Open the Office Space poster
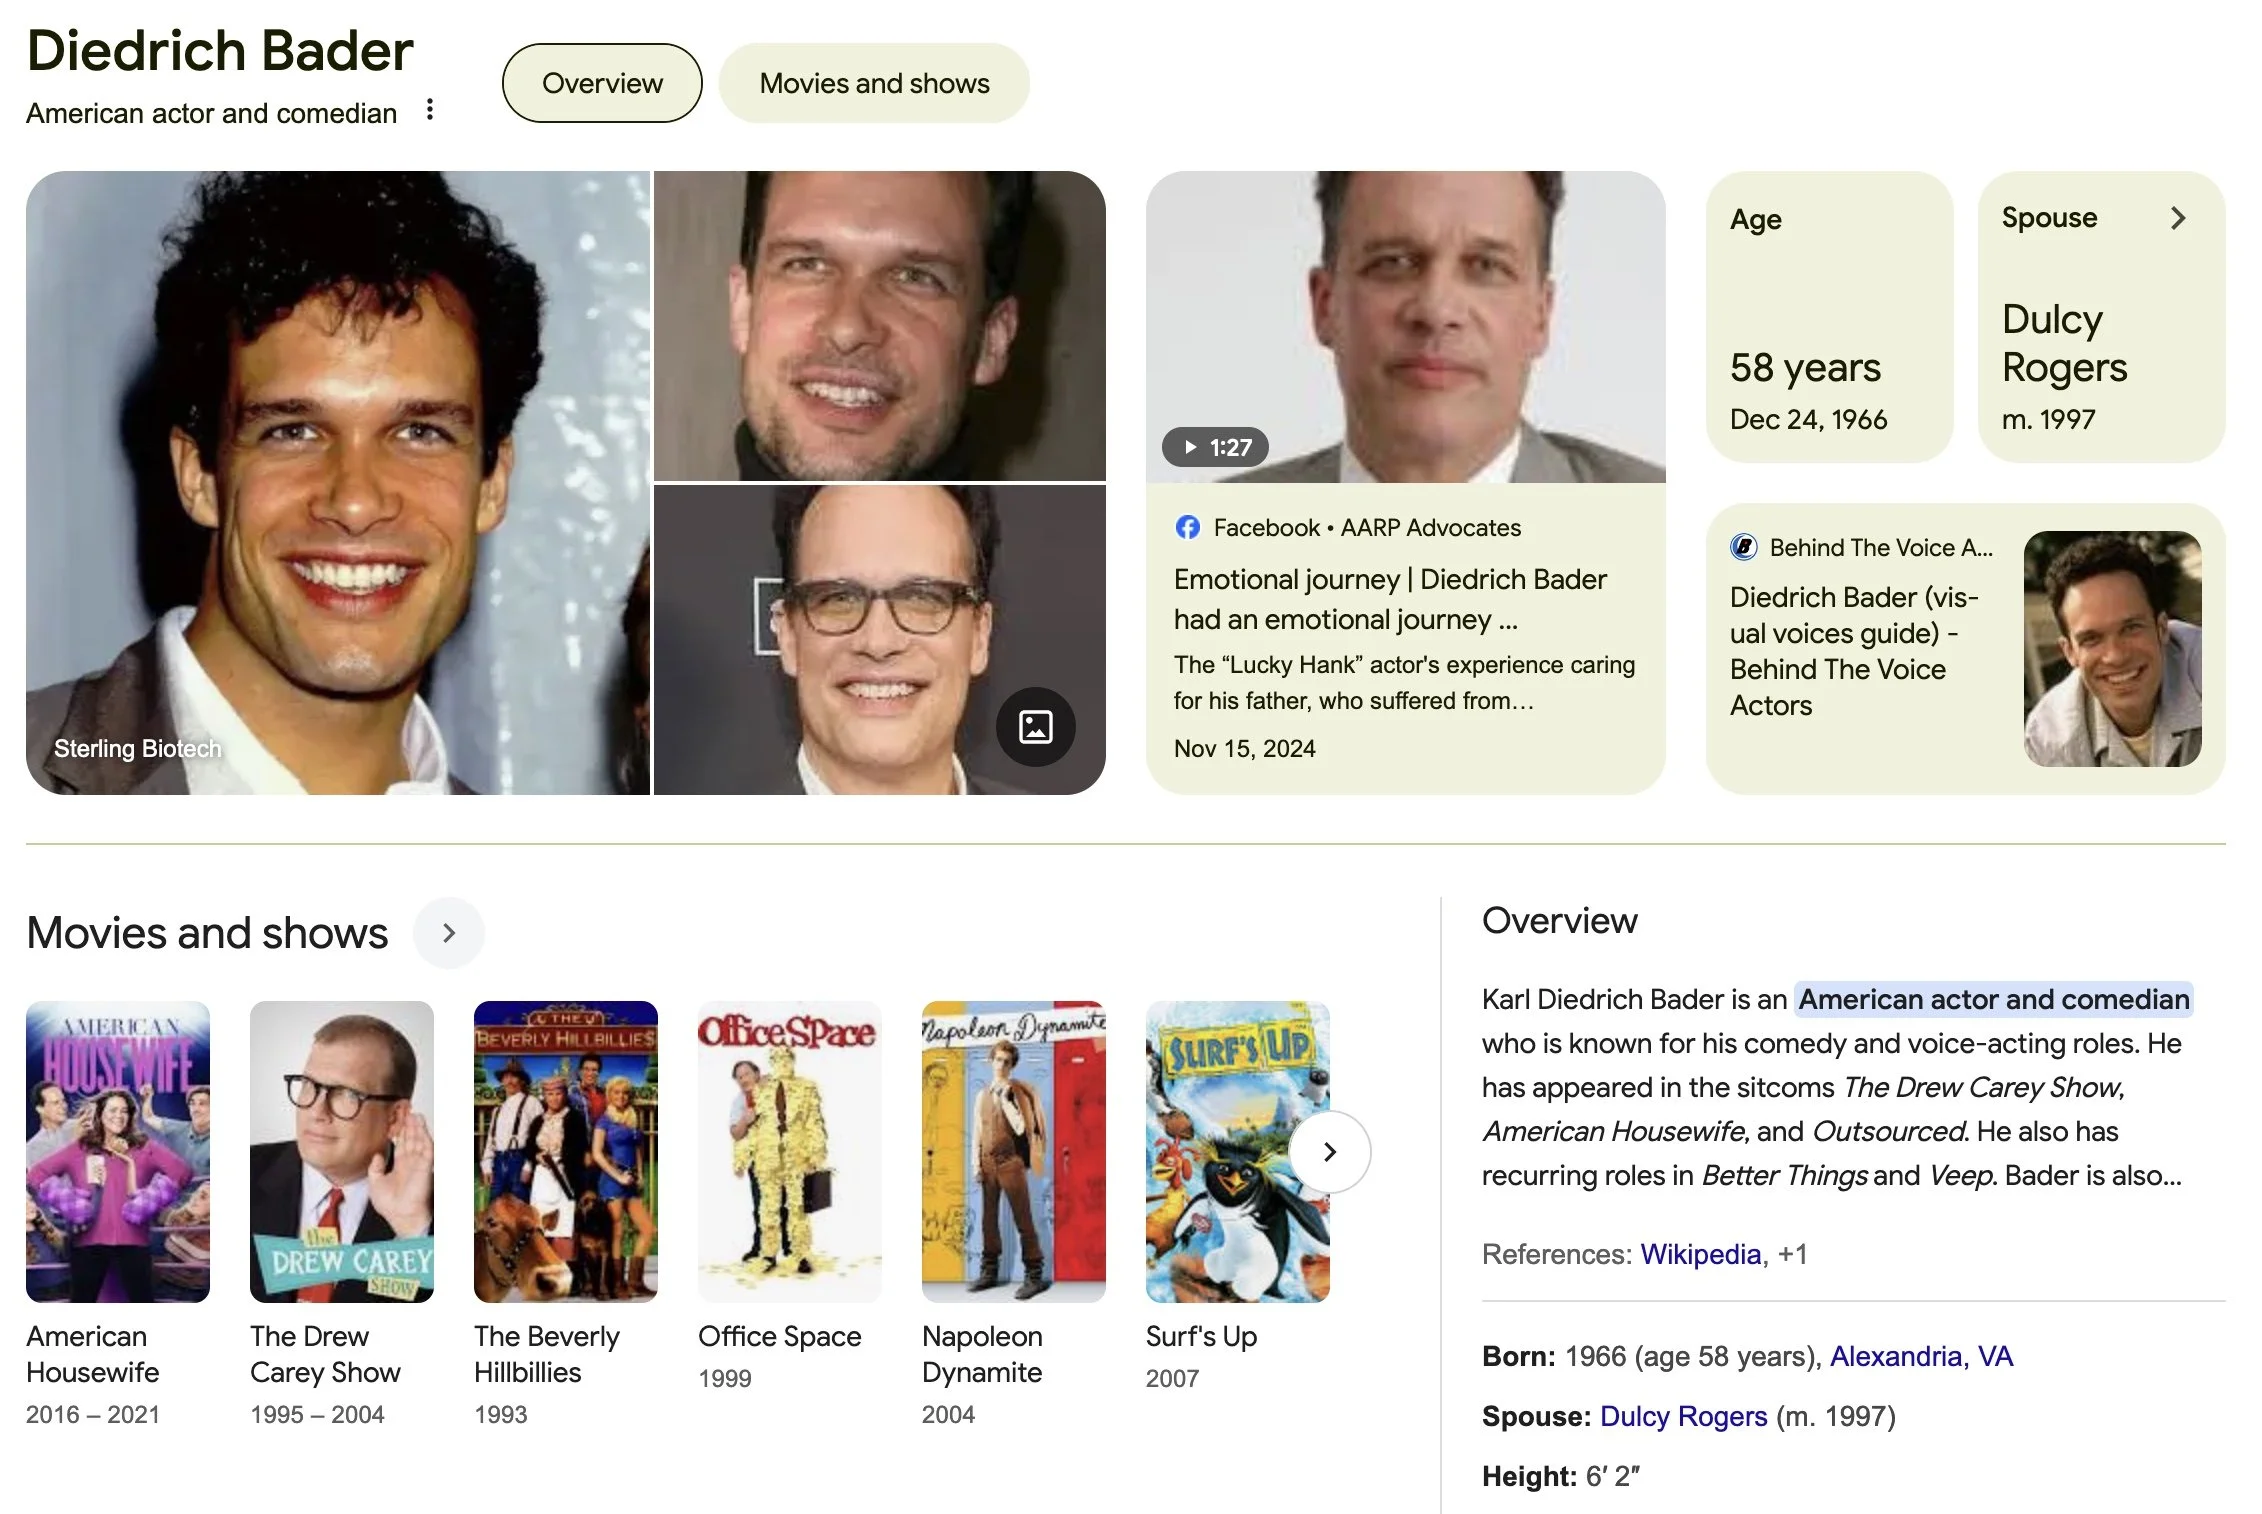The width and height of the screenshot is (2262, 1514). [789, 1151]
